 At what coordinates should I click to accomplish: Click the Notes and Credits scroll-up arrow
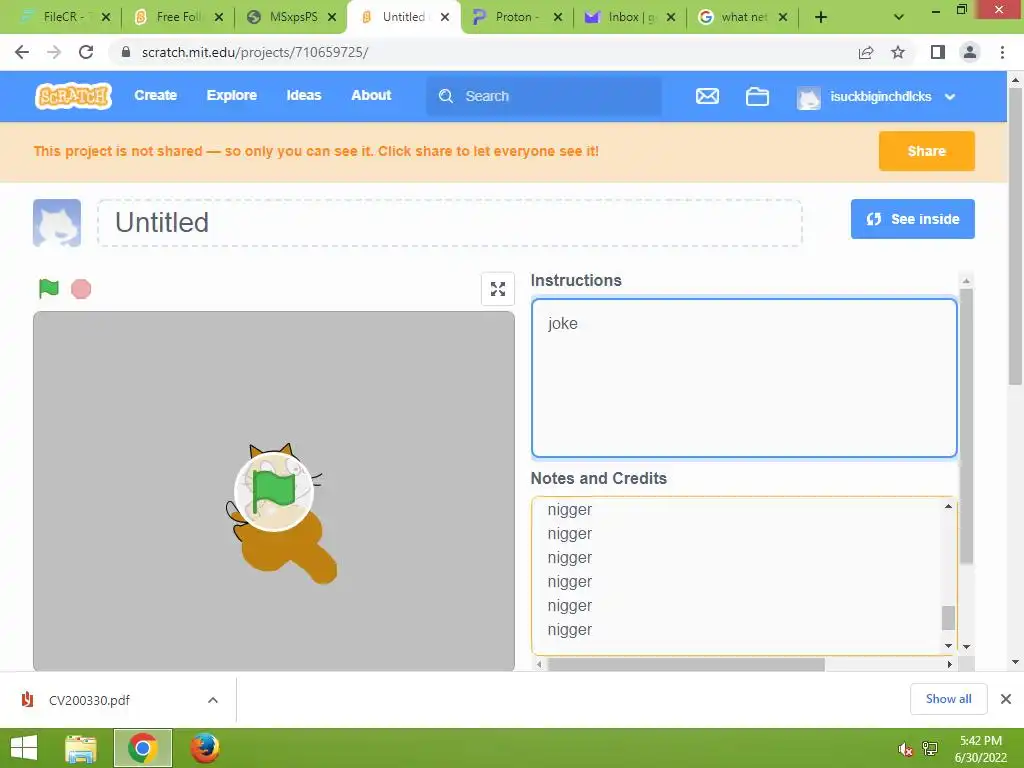(948, 507)
